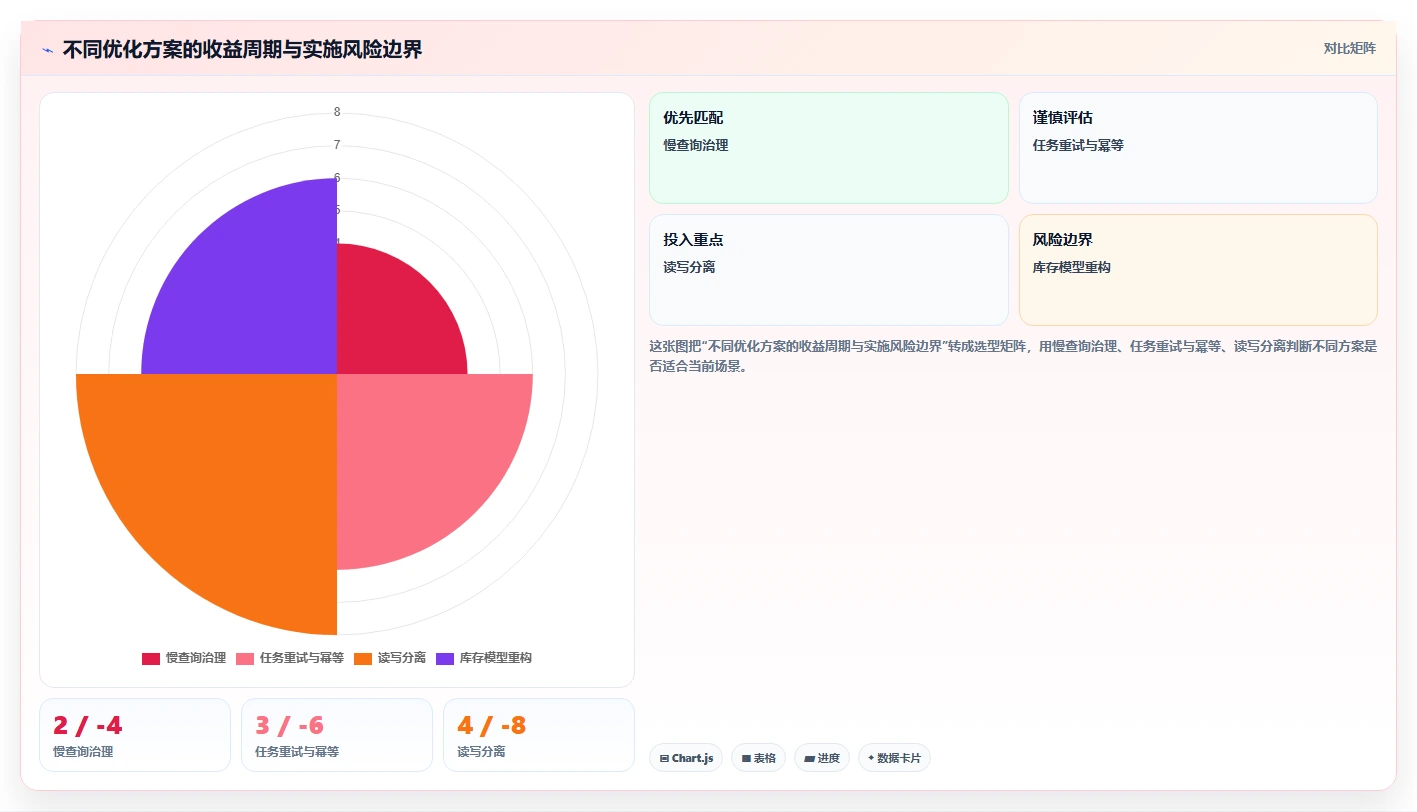Select the 优先匹配 matrix card
Screen dimensions: 1417x812
pos(829,148)
